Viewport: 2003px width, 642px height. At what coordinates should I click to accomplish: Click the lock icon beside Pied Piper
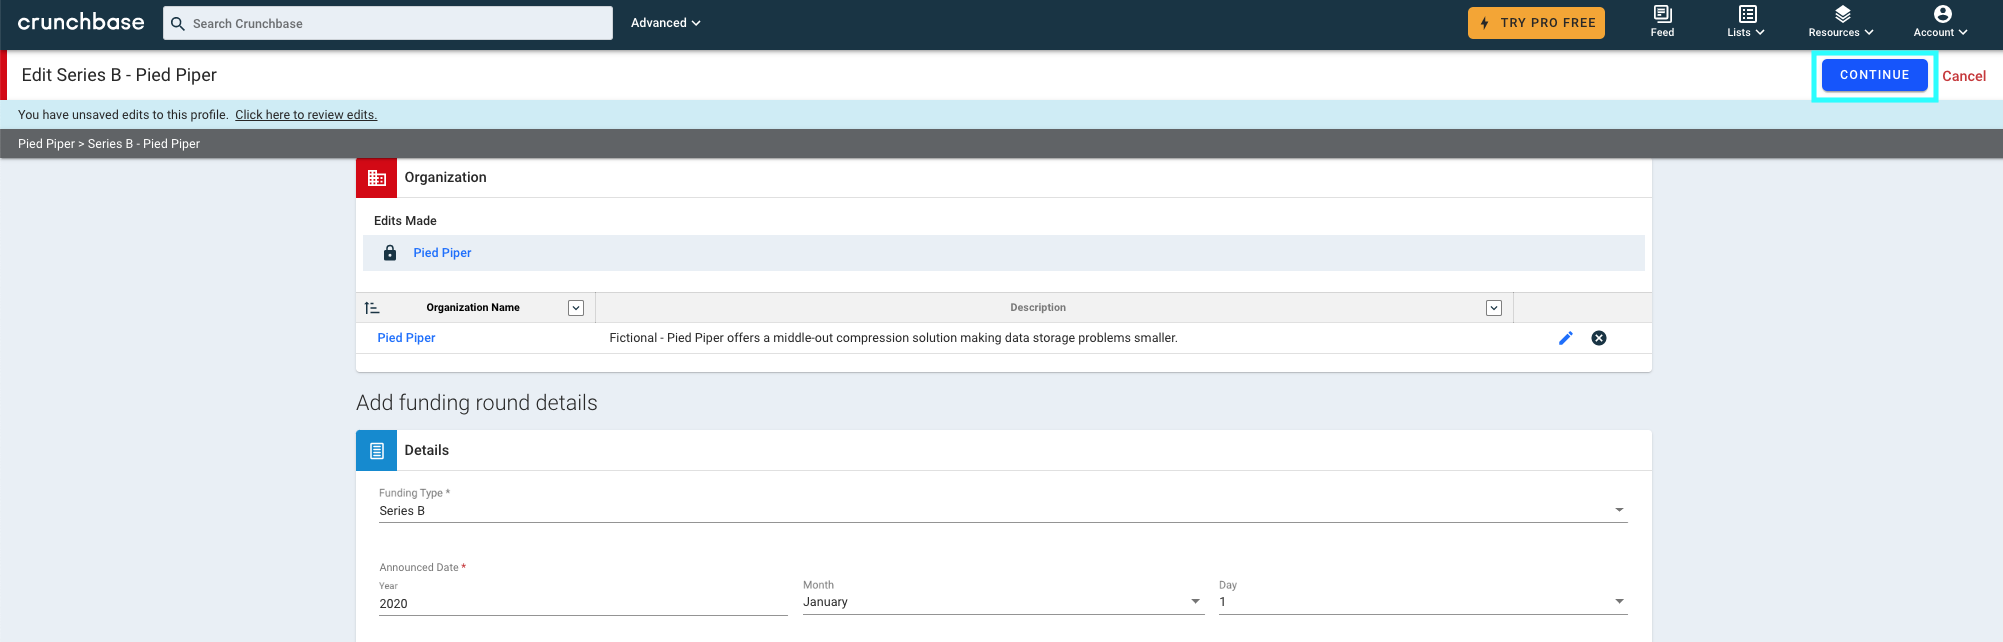point(390,253)
